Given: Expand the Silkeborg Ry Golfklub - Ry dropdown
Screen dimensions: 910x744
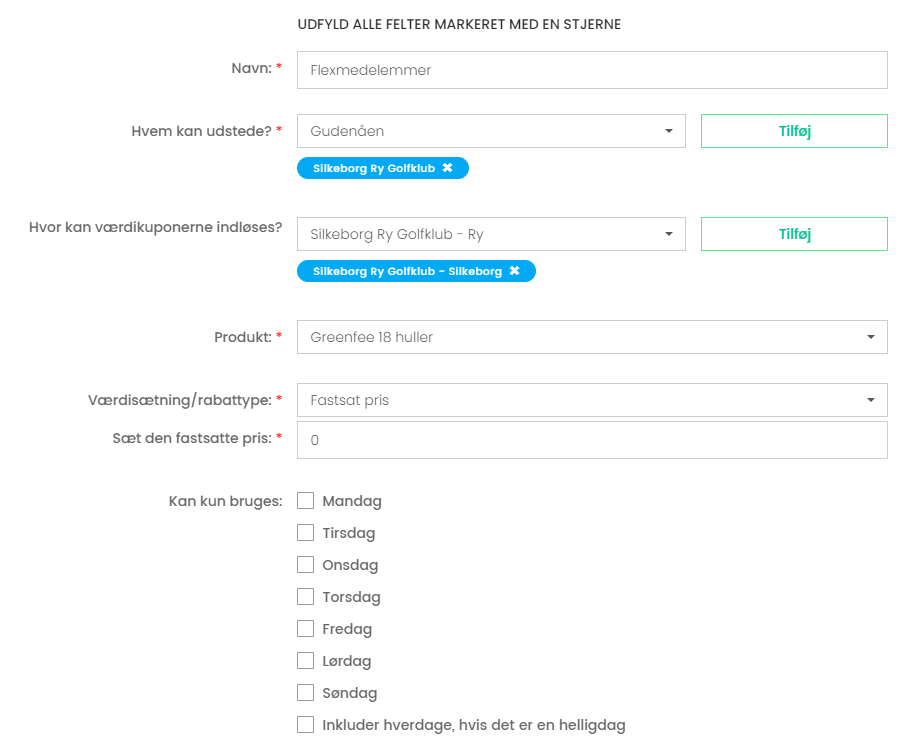Looking at the screenshot, I should tap(491, 234).
